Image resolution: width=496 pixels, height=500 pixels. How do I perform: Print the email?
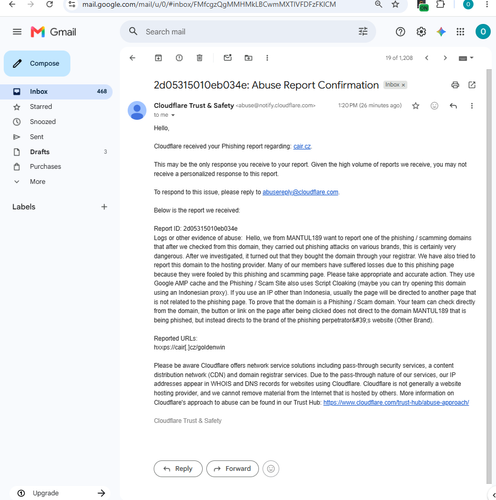(x=455, y=85)
